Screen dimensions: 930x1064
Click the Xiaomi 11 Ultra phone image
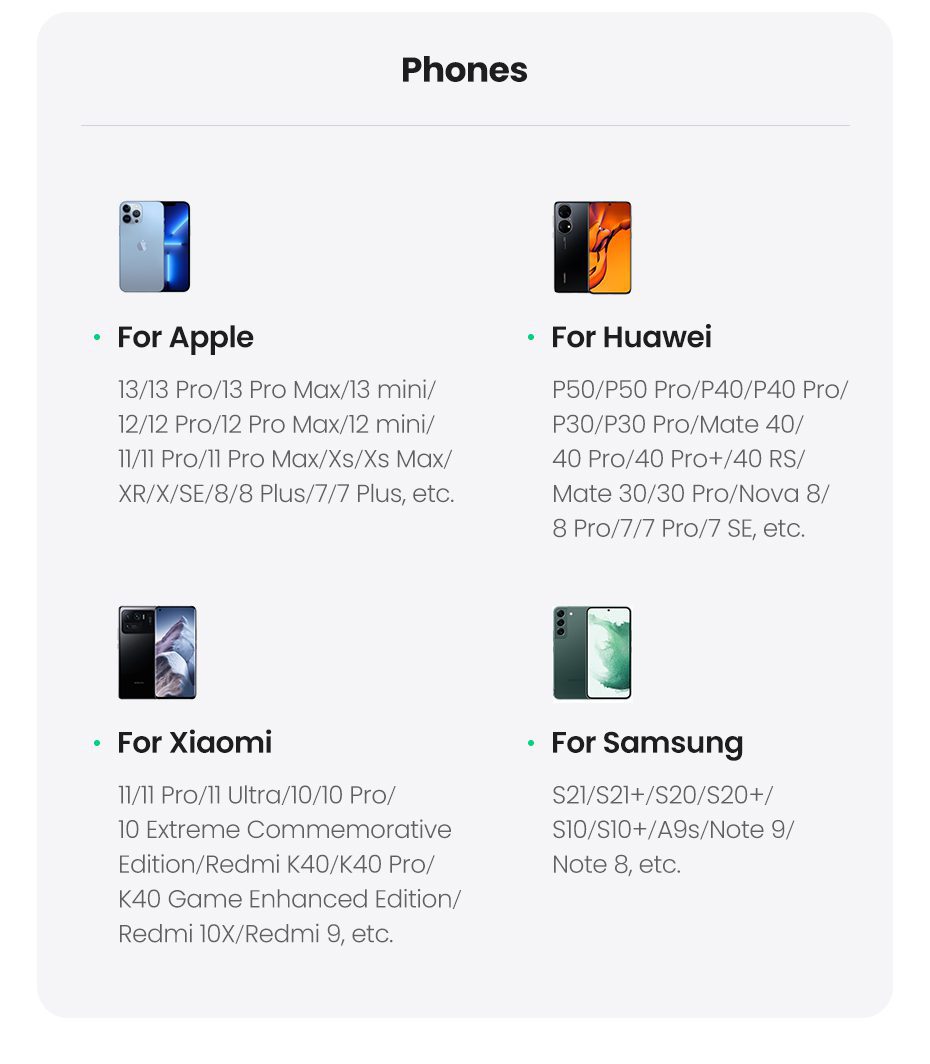click(x=157, y=652)
